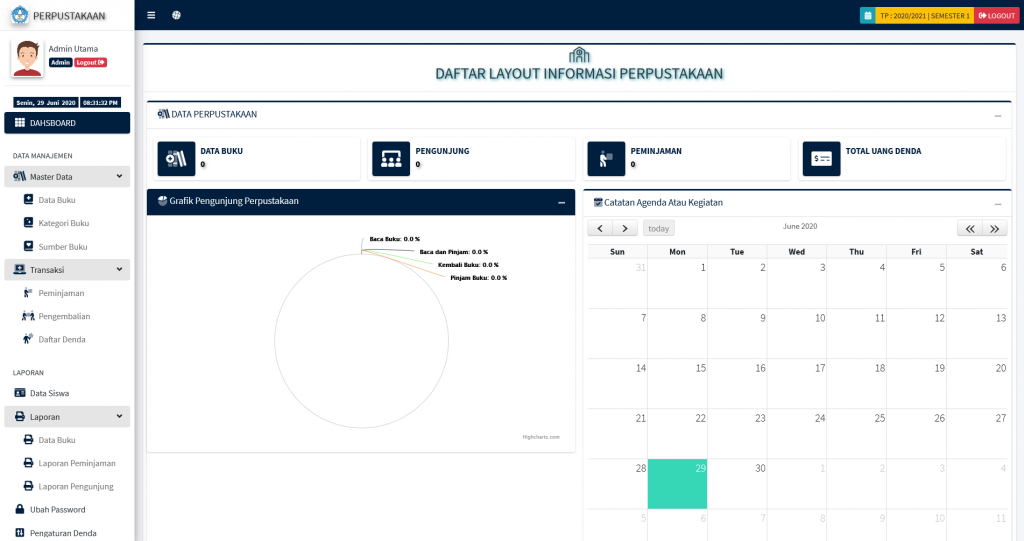Click the printer icon beside Laporan Peminjaman
Image resolution: width=1024 pixels, height=541 pixels.
click(28, 463)
